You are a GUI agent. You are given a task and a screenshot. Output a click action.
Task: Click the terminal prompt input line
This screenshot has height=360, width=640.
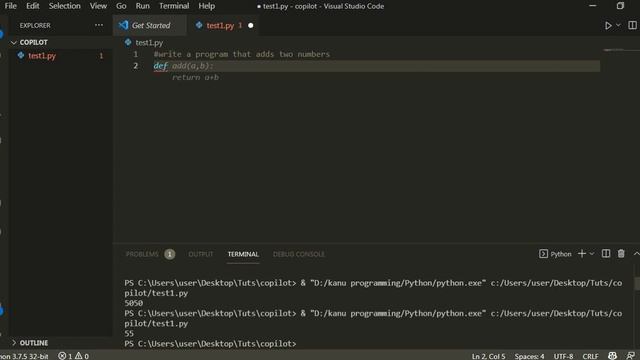(211, 344)
